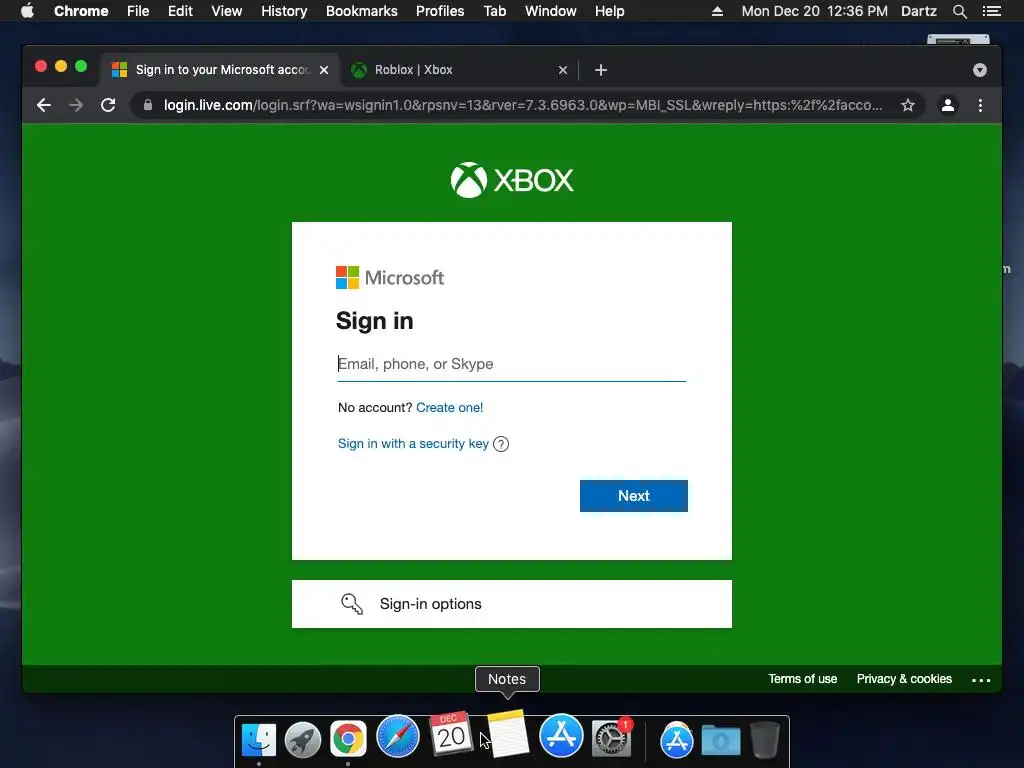The height and width of the screenshot is (768, 1024).
Task: Open Launchpad from the Dock
Action: [x=302, y=739]
